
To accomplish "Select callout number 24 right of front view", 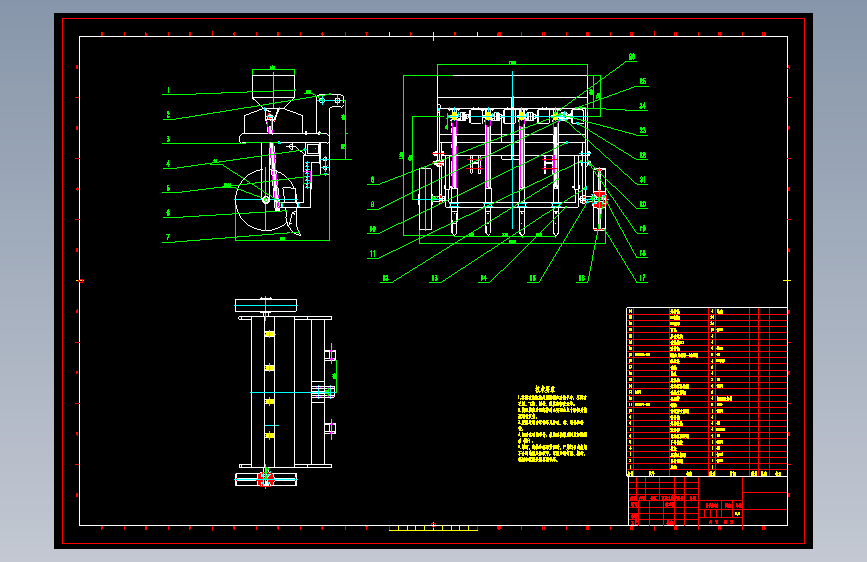I will coord(643,106).
